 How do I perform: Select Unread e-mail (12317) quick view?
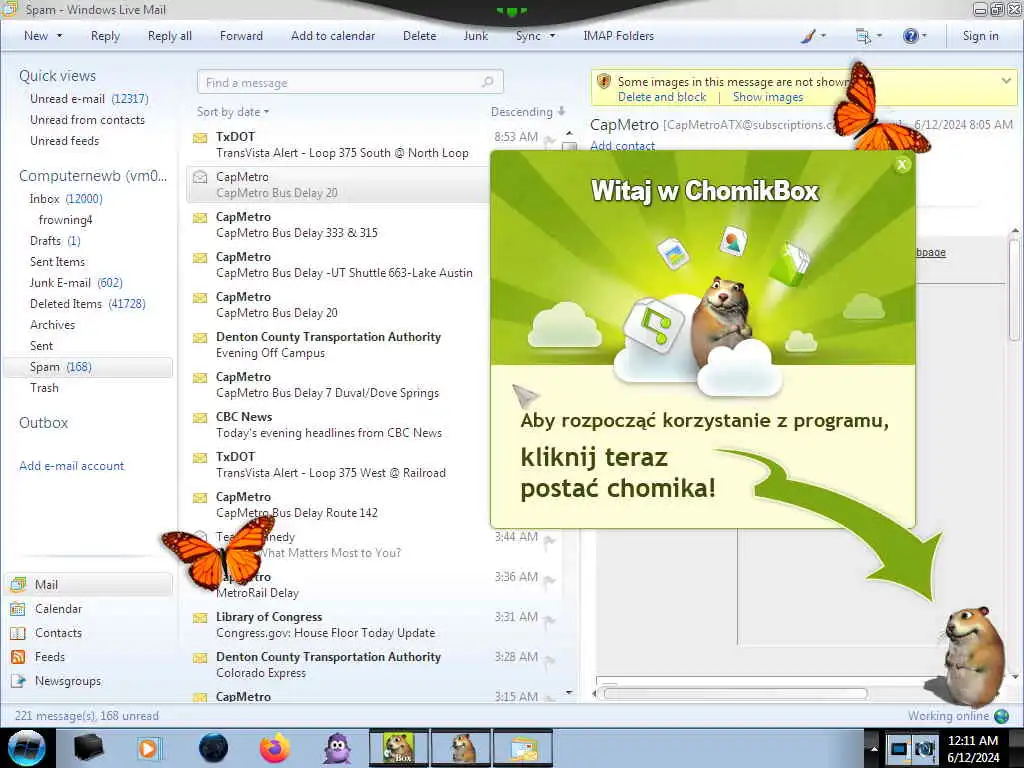[89, 99]
